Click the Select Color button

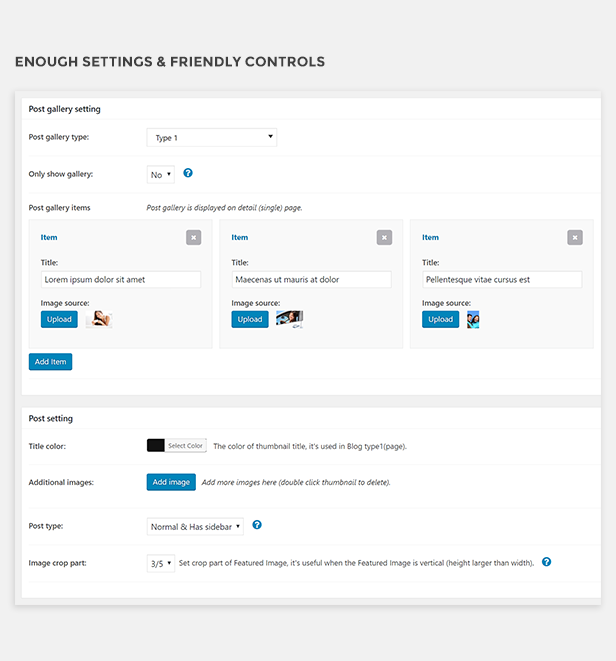[186, 446]
